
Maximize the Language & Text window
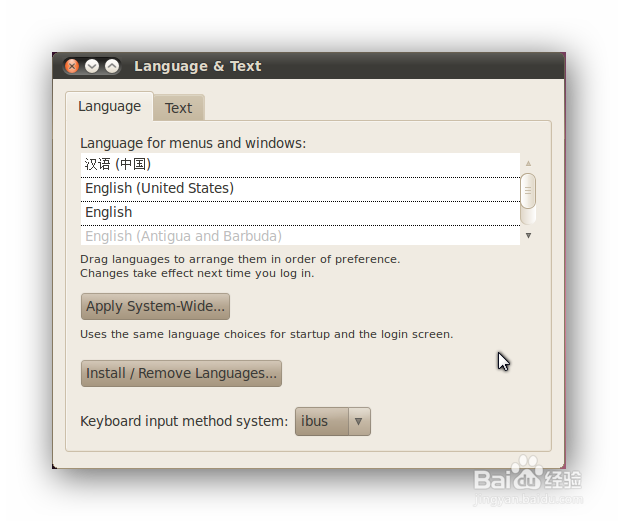click(x=112, y=66)
